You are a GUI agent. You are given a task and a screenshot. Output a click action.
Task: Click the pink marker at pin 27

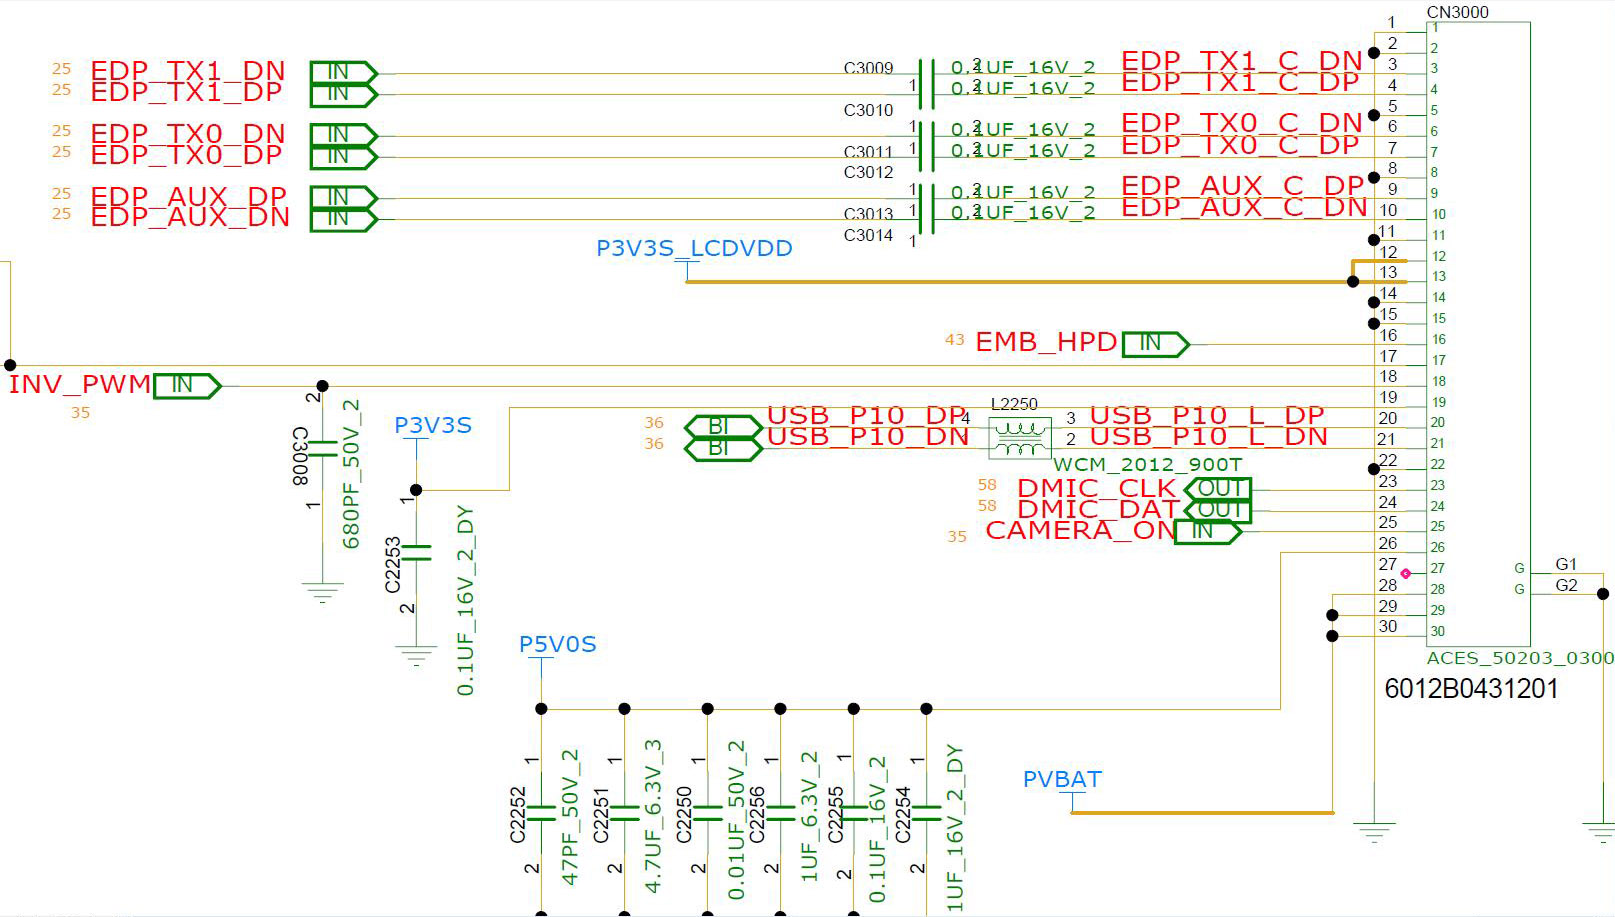click(1406, 573)
